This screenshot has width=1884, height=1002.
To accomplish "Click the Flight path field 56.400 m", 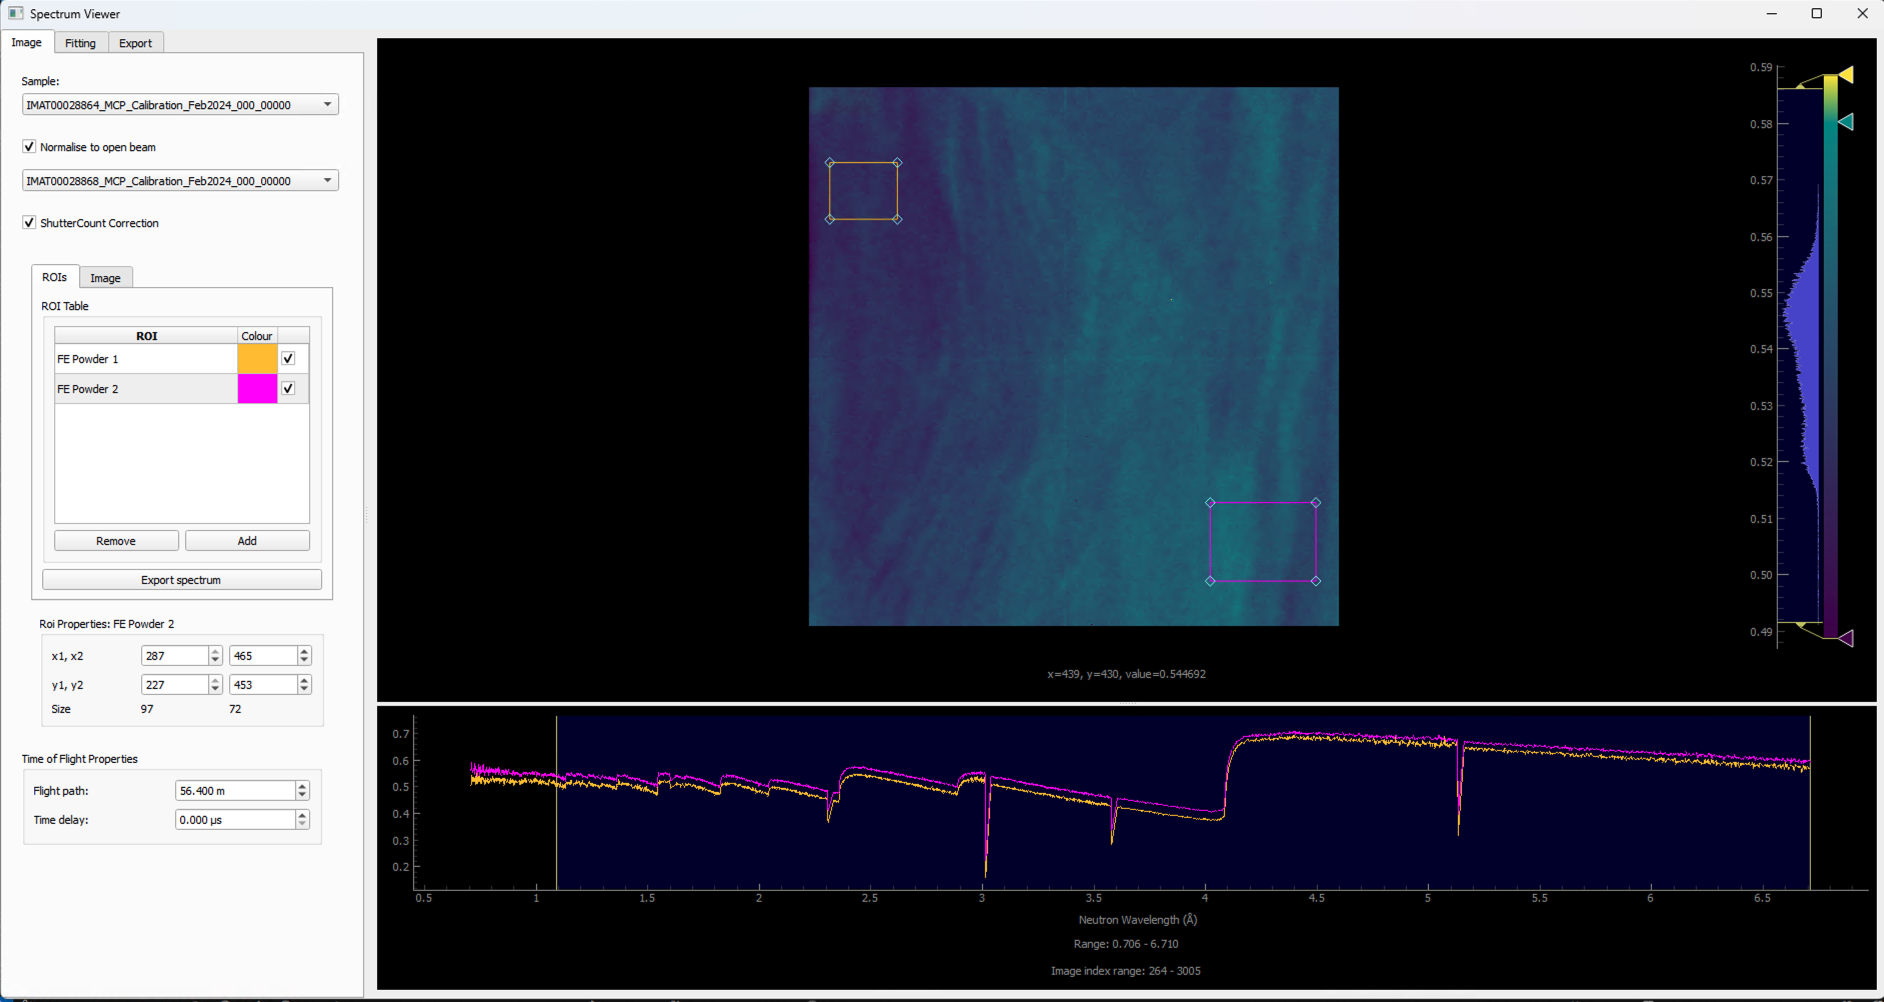I will (236, 791).
